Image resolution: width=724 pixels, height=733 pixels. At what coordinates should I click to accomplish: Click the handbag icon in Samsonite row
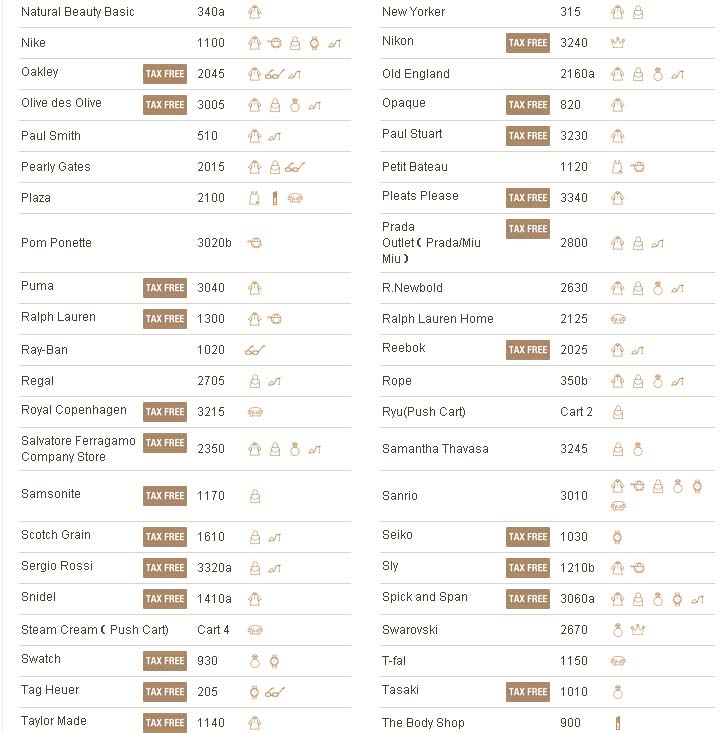[x=255, y=496]
